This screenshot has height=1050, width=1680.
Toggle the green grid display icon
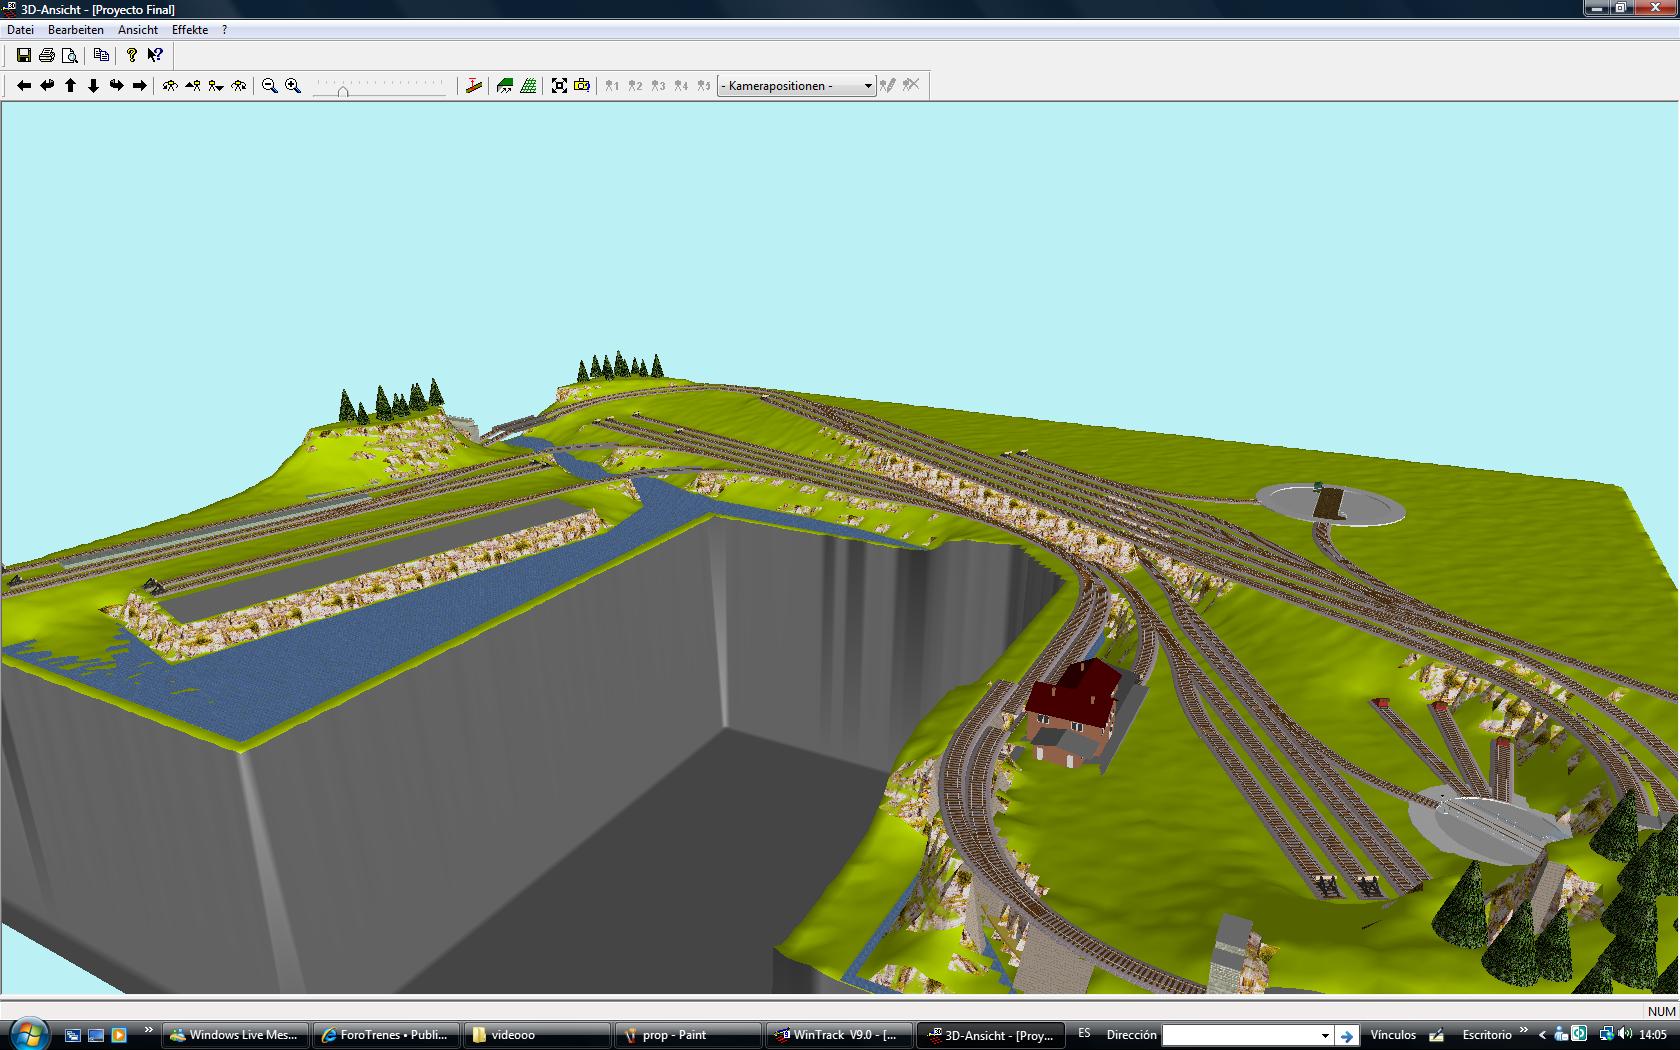528,86
